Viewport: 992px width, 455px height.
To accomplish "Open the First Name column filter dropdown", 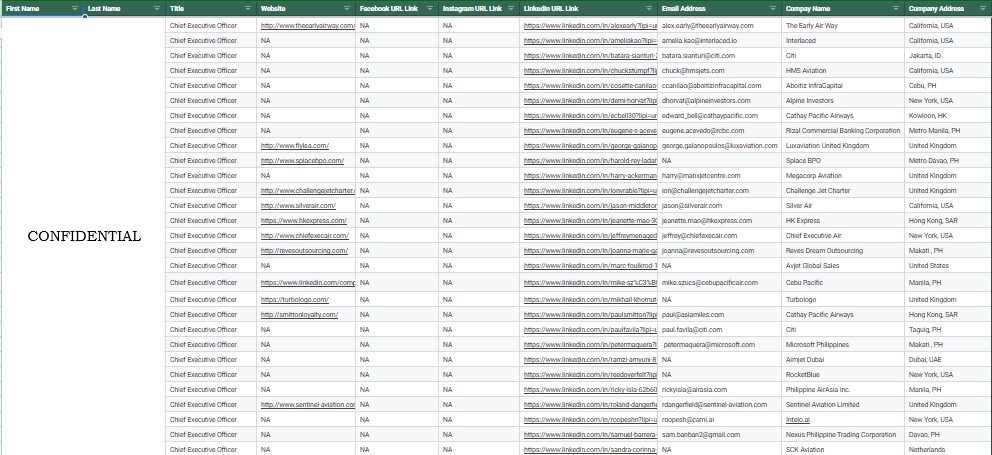I will pos(75,9).
